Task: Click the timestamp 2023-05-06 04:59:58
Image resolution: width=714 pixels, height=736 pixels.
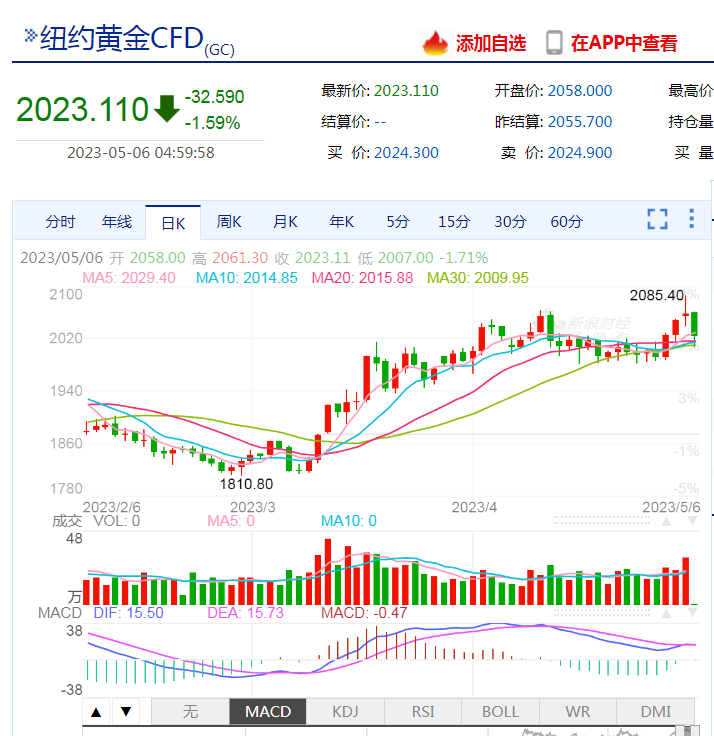Action: tap(140, 153)
